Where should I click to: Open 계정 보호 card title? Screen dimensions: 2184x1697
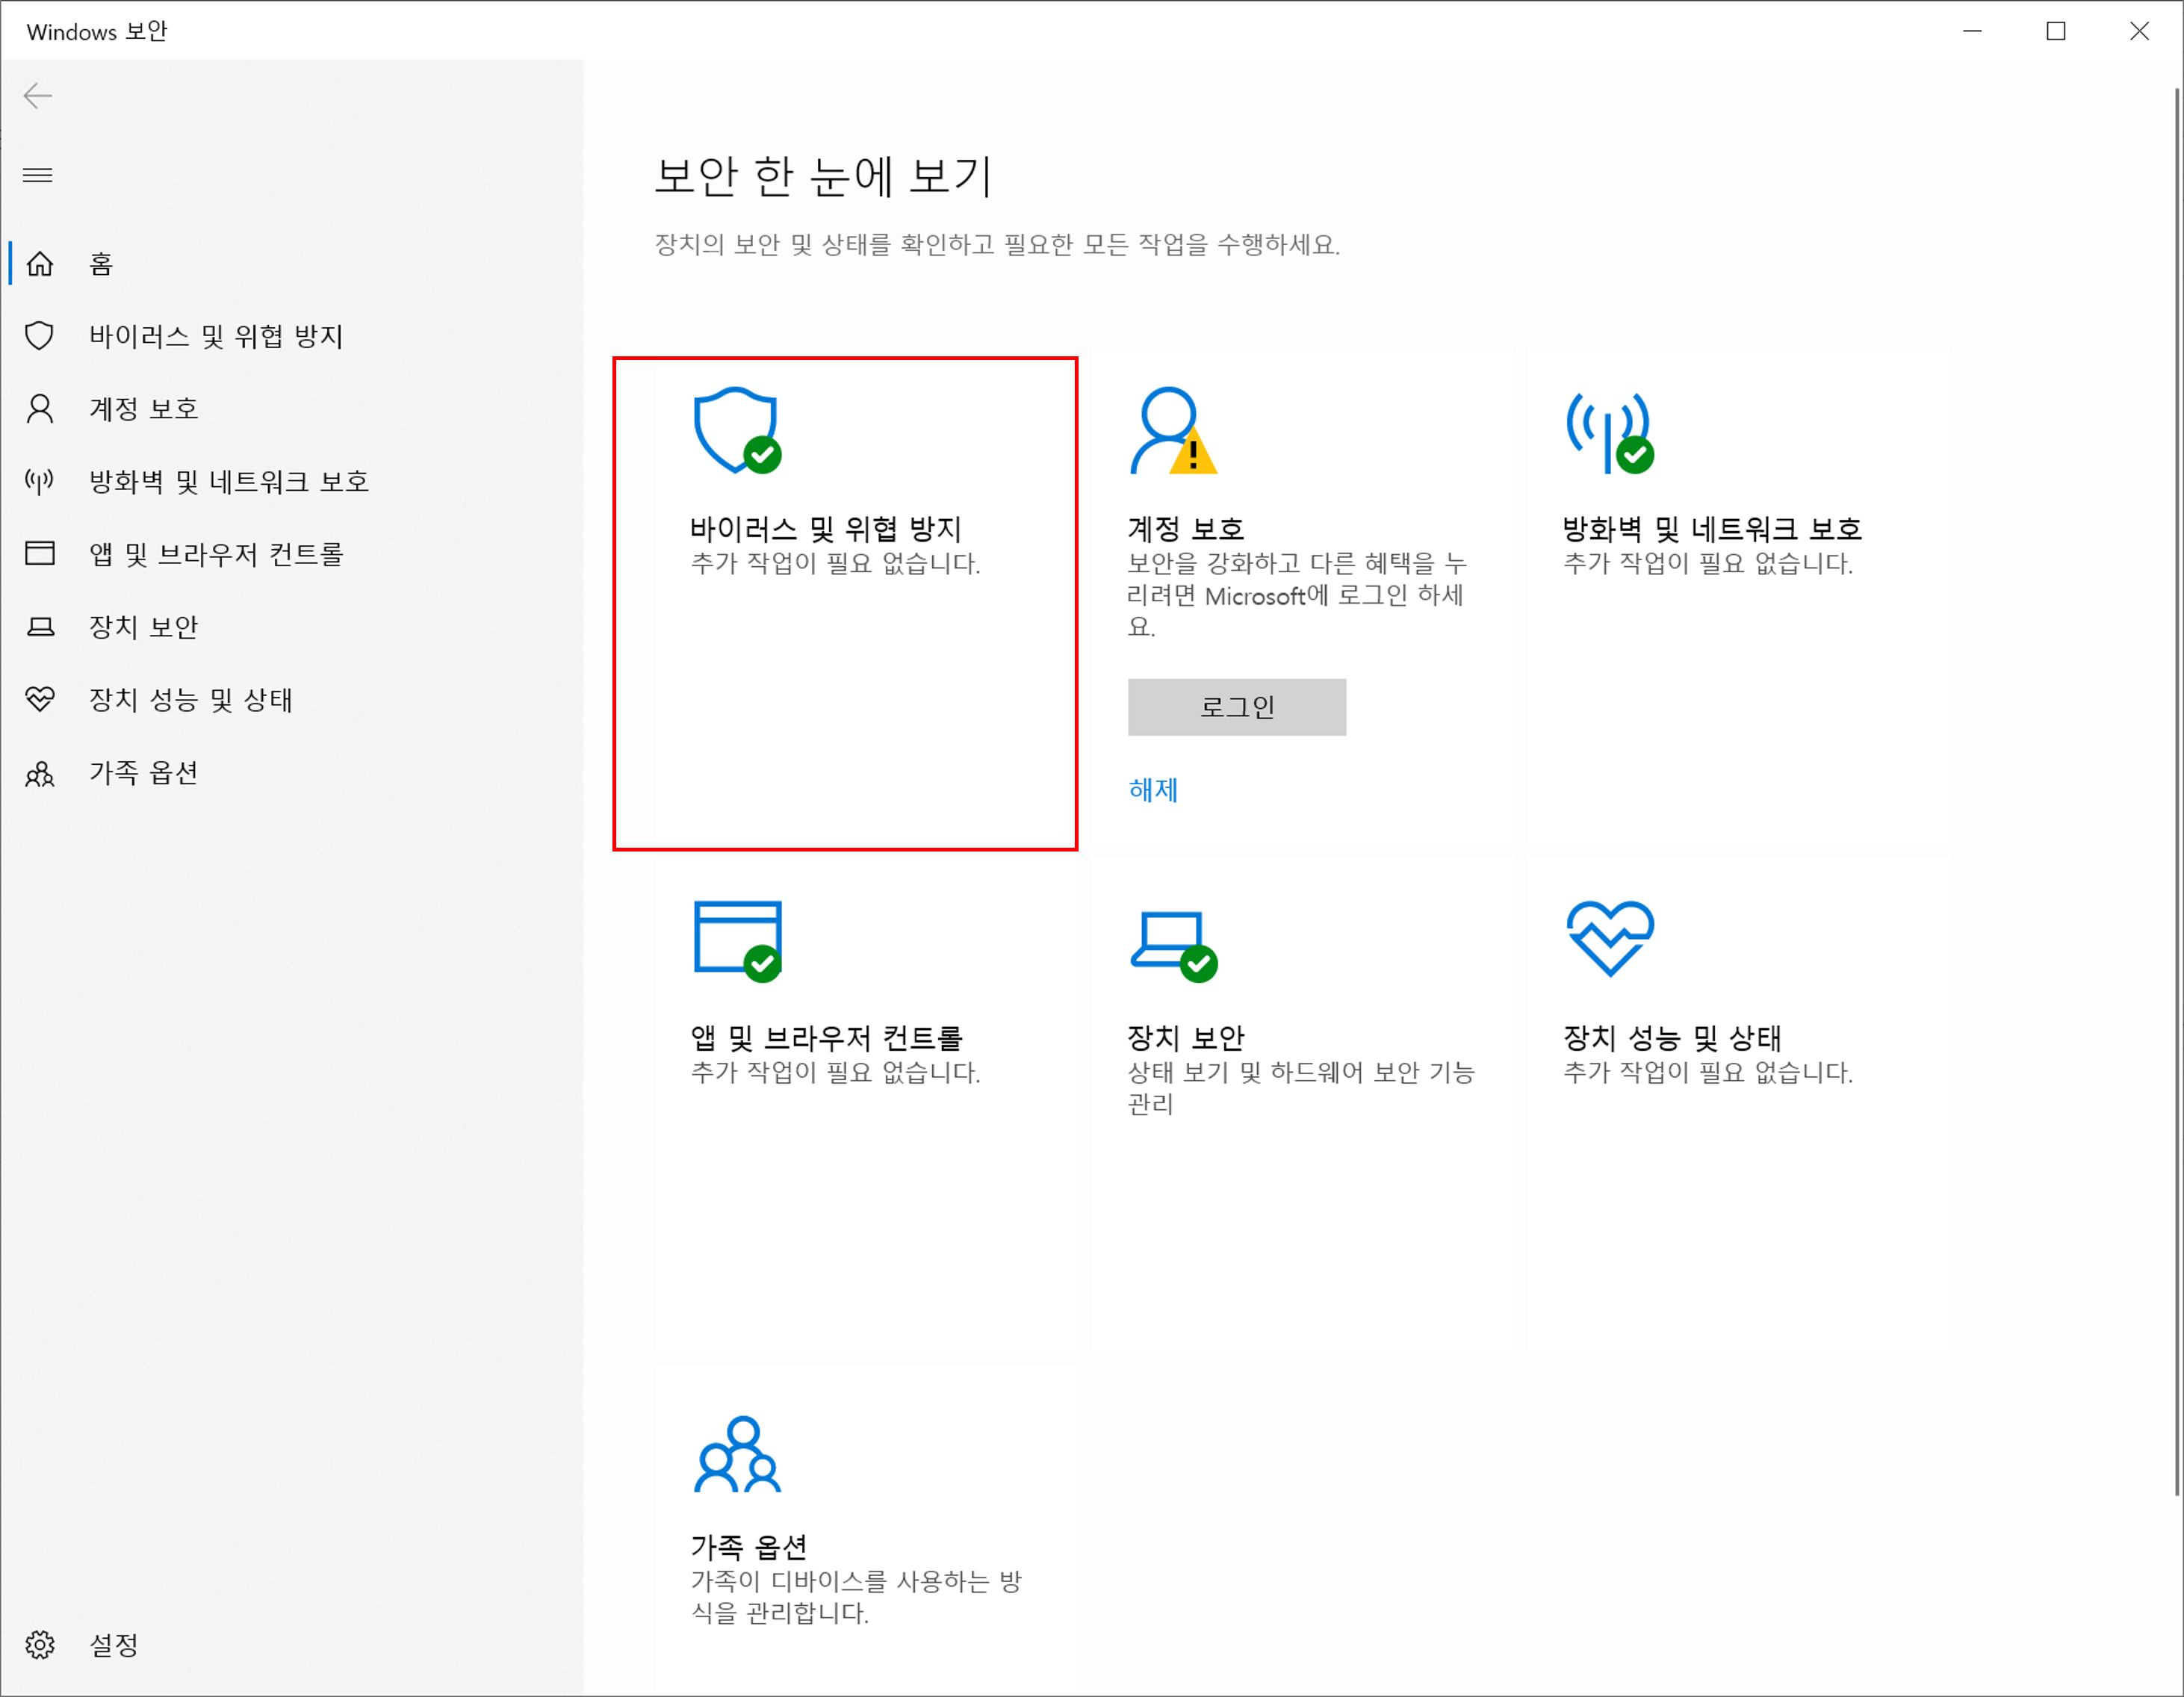click(x=1186, y=529)
